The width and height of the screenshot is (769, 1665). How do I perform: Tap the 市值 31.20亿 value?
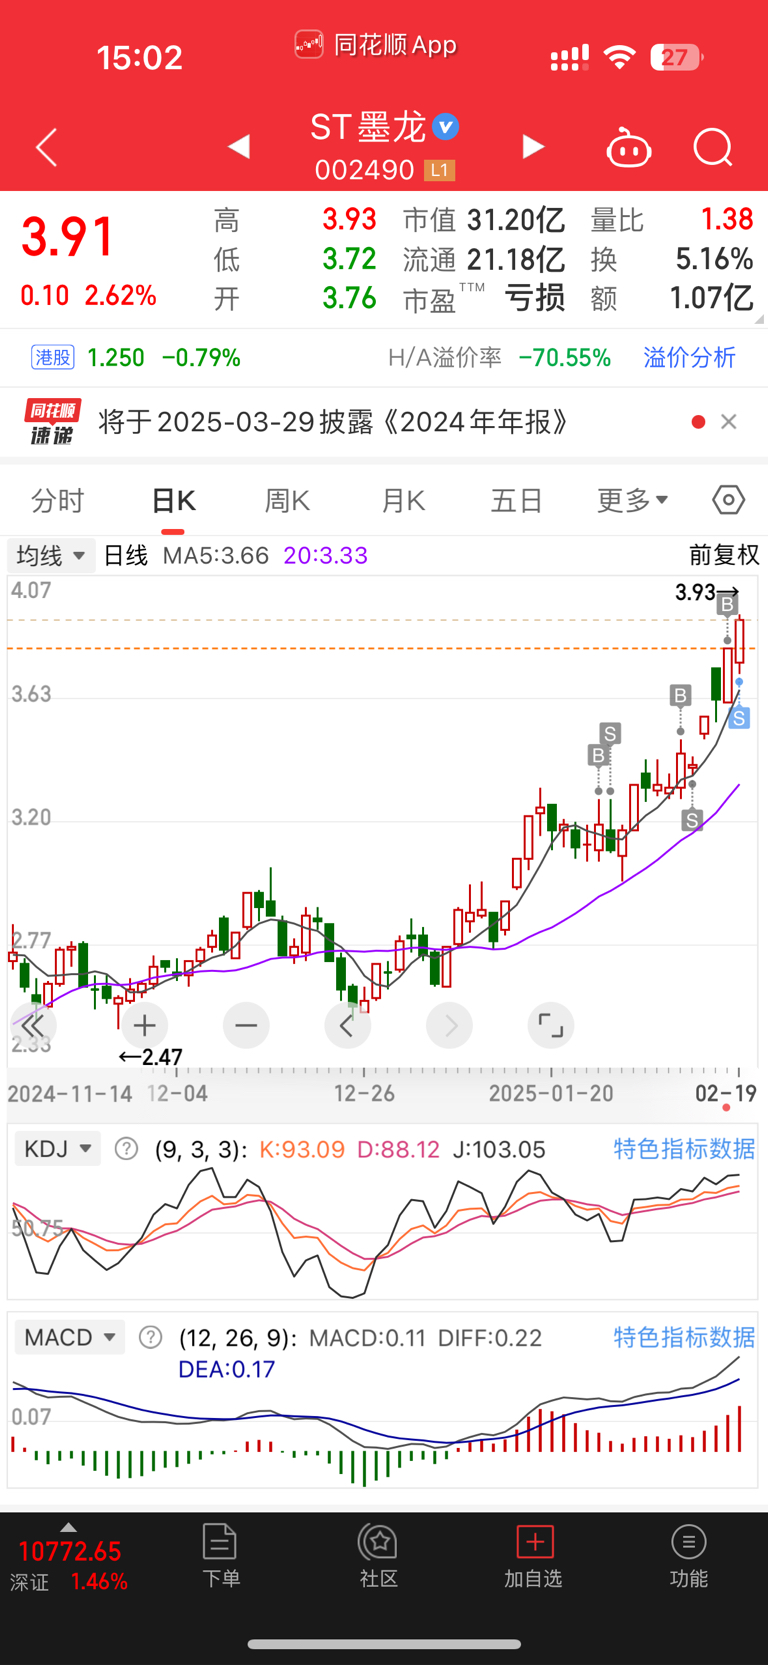pos(516,219)
